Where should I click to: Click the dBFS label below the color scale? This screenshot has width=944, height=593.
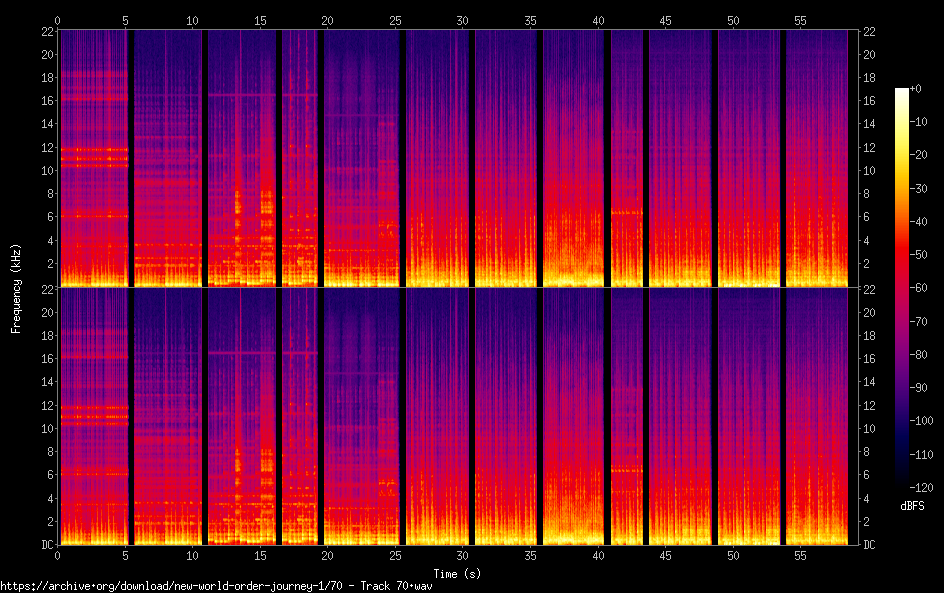(x=911, y=507)
